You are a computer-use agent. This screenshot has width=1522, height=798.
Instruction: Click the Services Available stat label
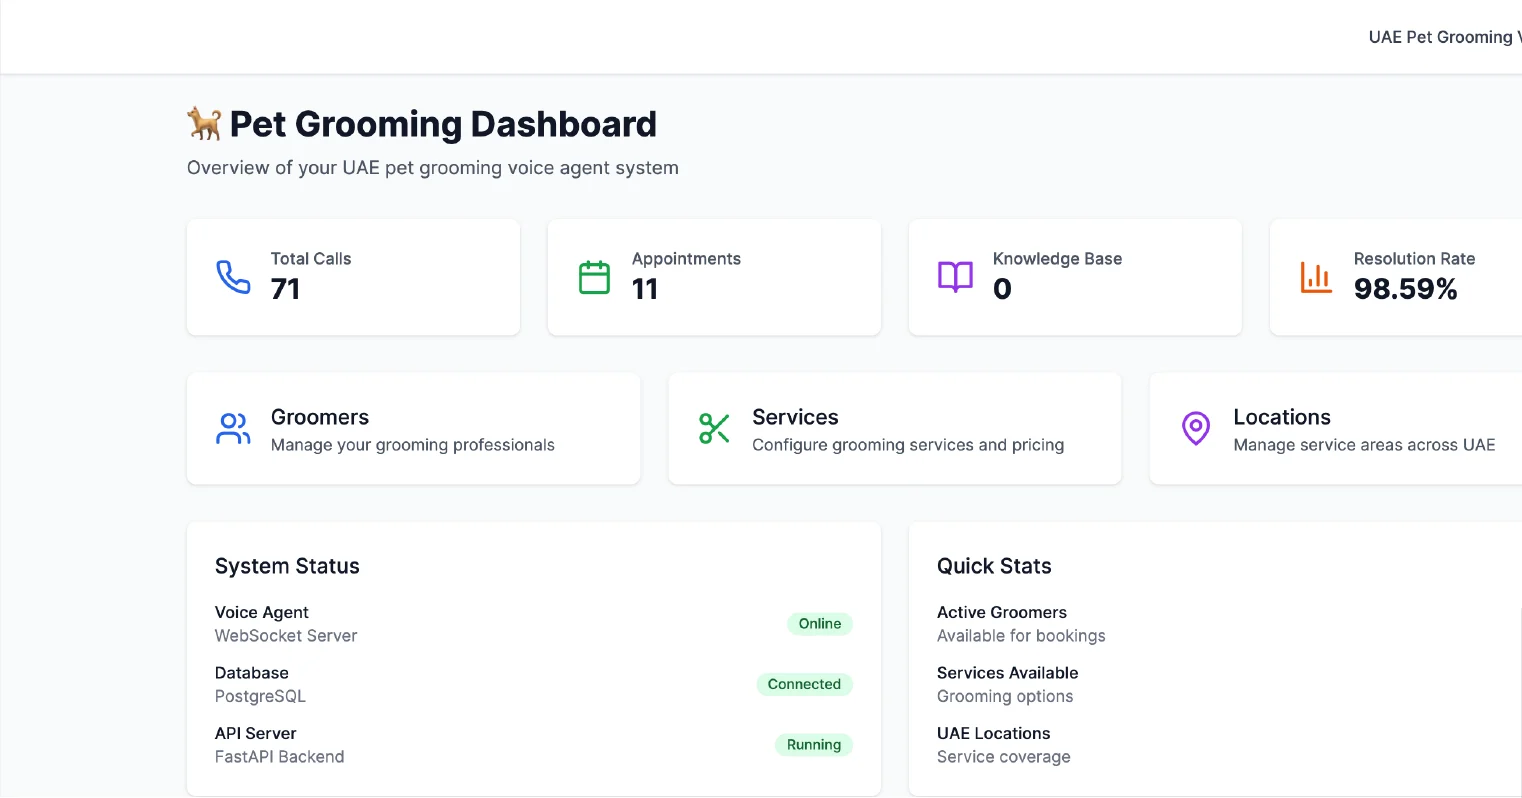(x=1008, y=673)
